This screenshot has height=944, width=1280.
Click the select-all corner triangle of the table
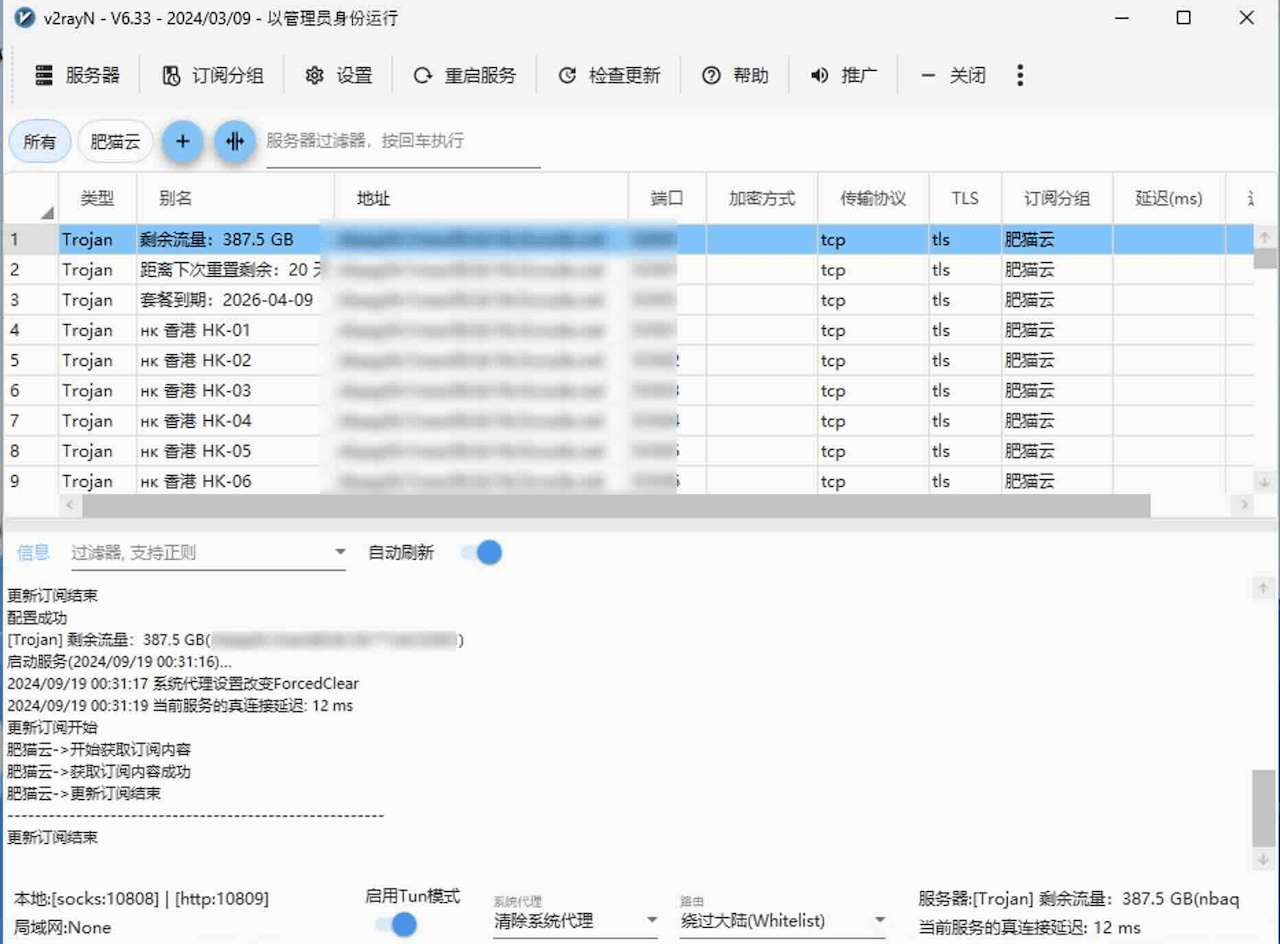click(46, 212)
